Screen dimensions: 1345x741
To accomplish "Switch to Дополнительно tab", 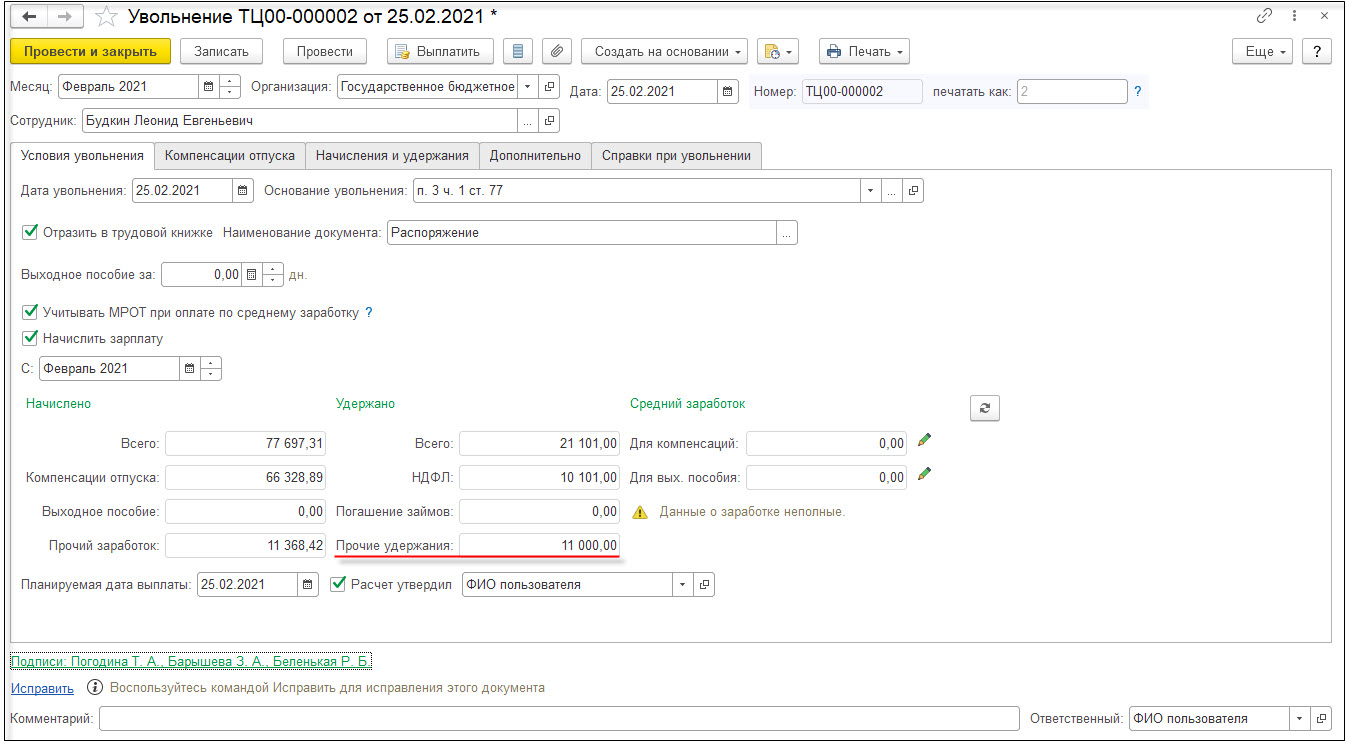I will click(535, 156).
